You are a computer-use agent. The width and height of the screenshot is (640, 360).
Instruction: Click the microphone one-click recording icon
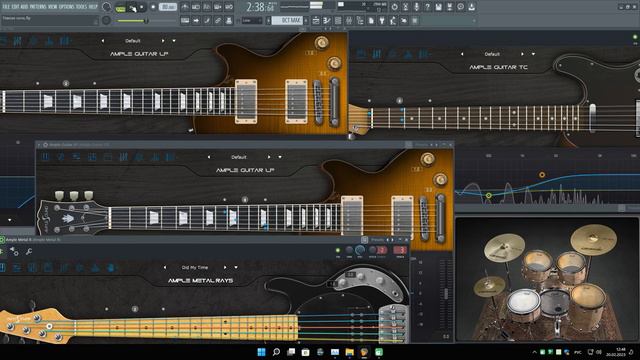click(416, 7)
